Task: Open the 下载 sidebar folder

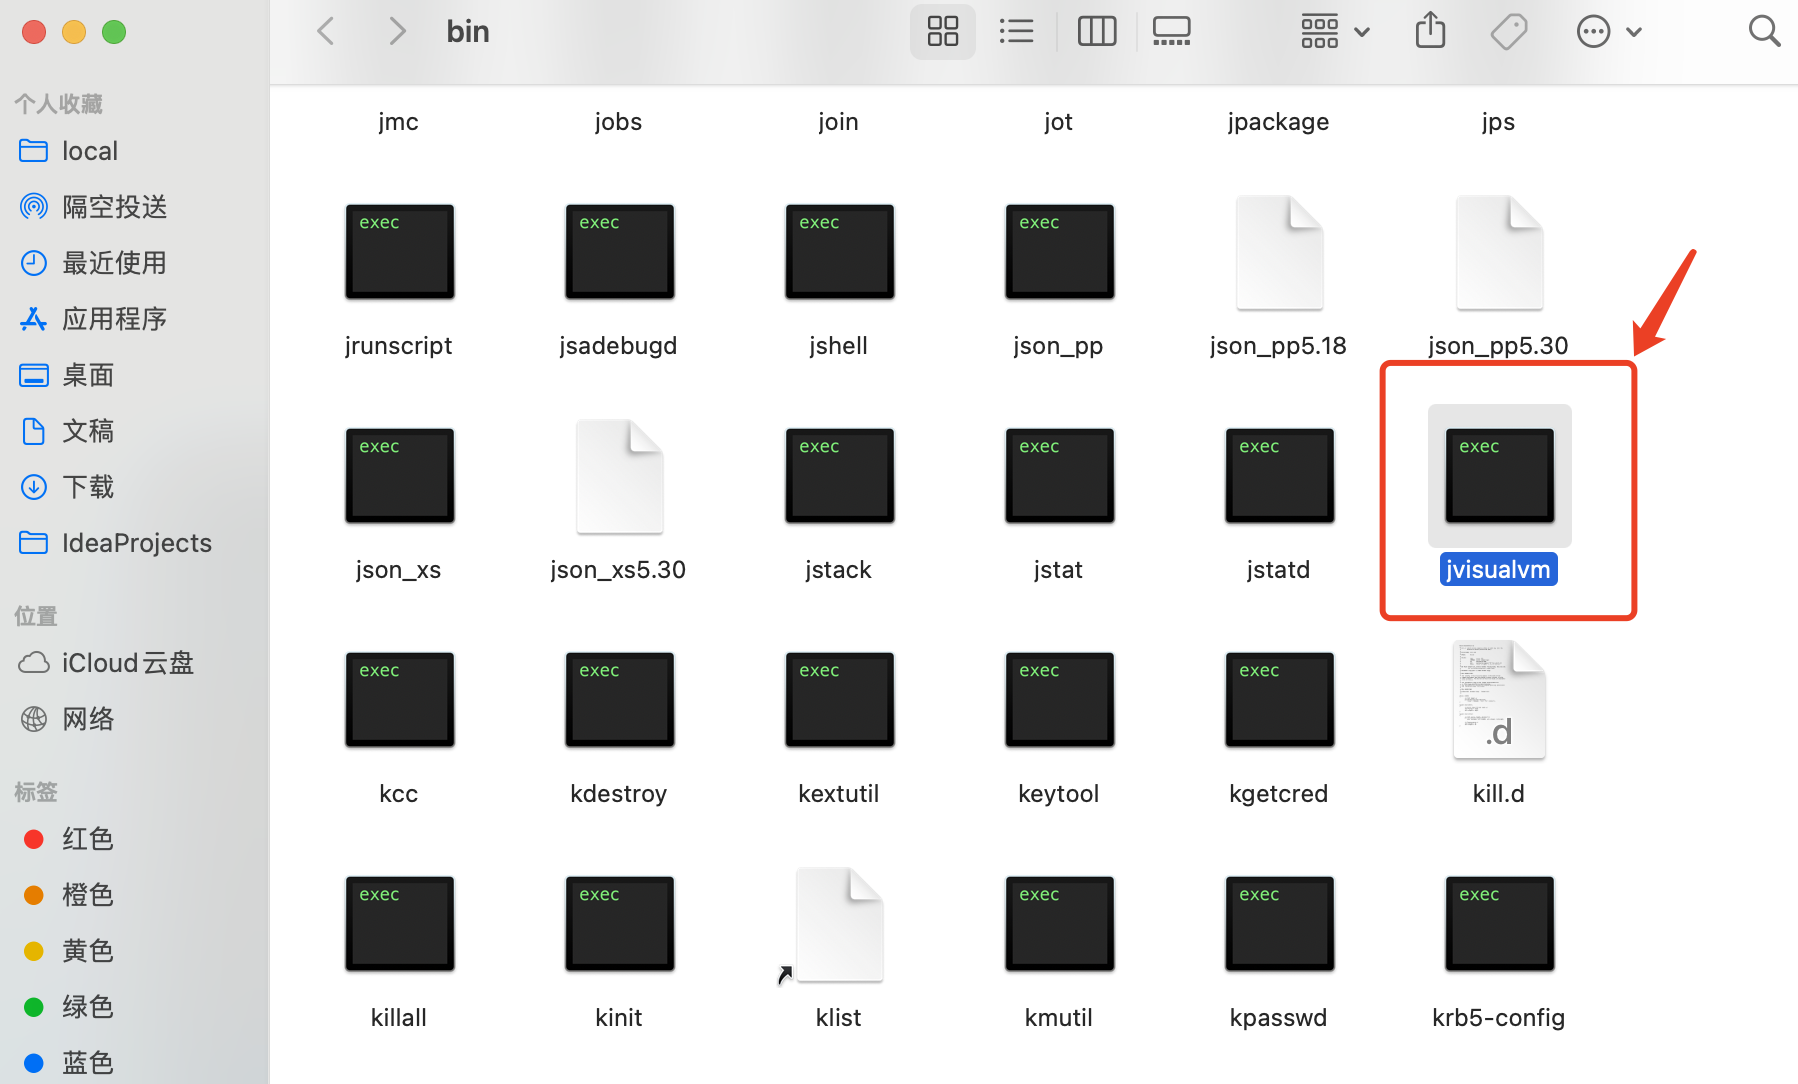Action: point(88,487)
